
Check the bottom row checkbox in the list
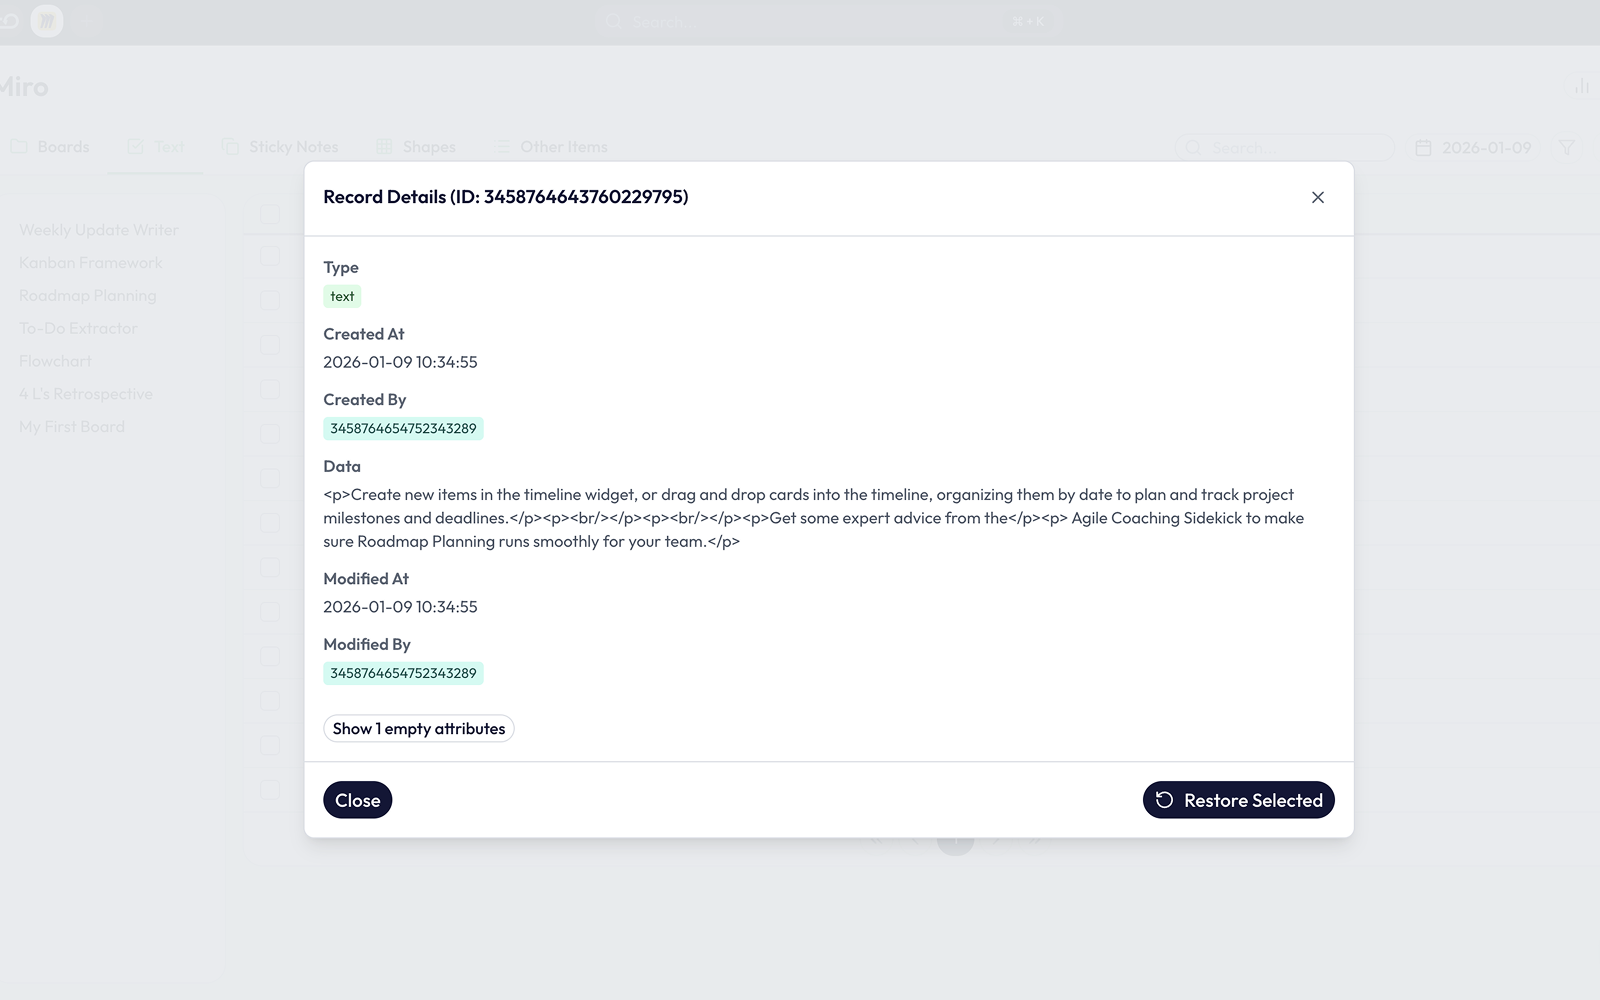270,789
